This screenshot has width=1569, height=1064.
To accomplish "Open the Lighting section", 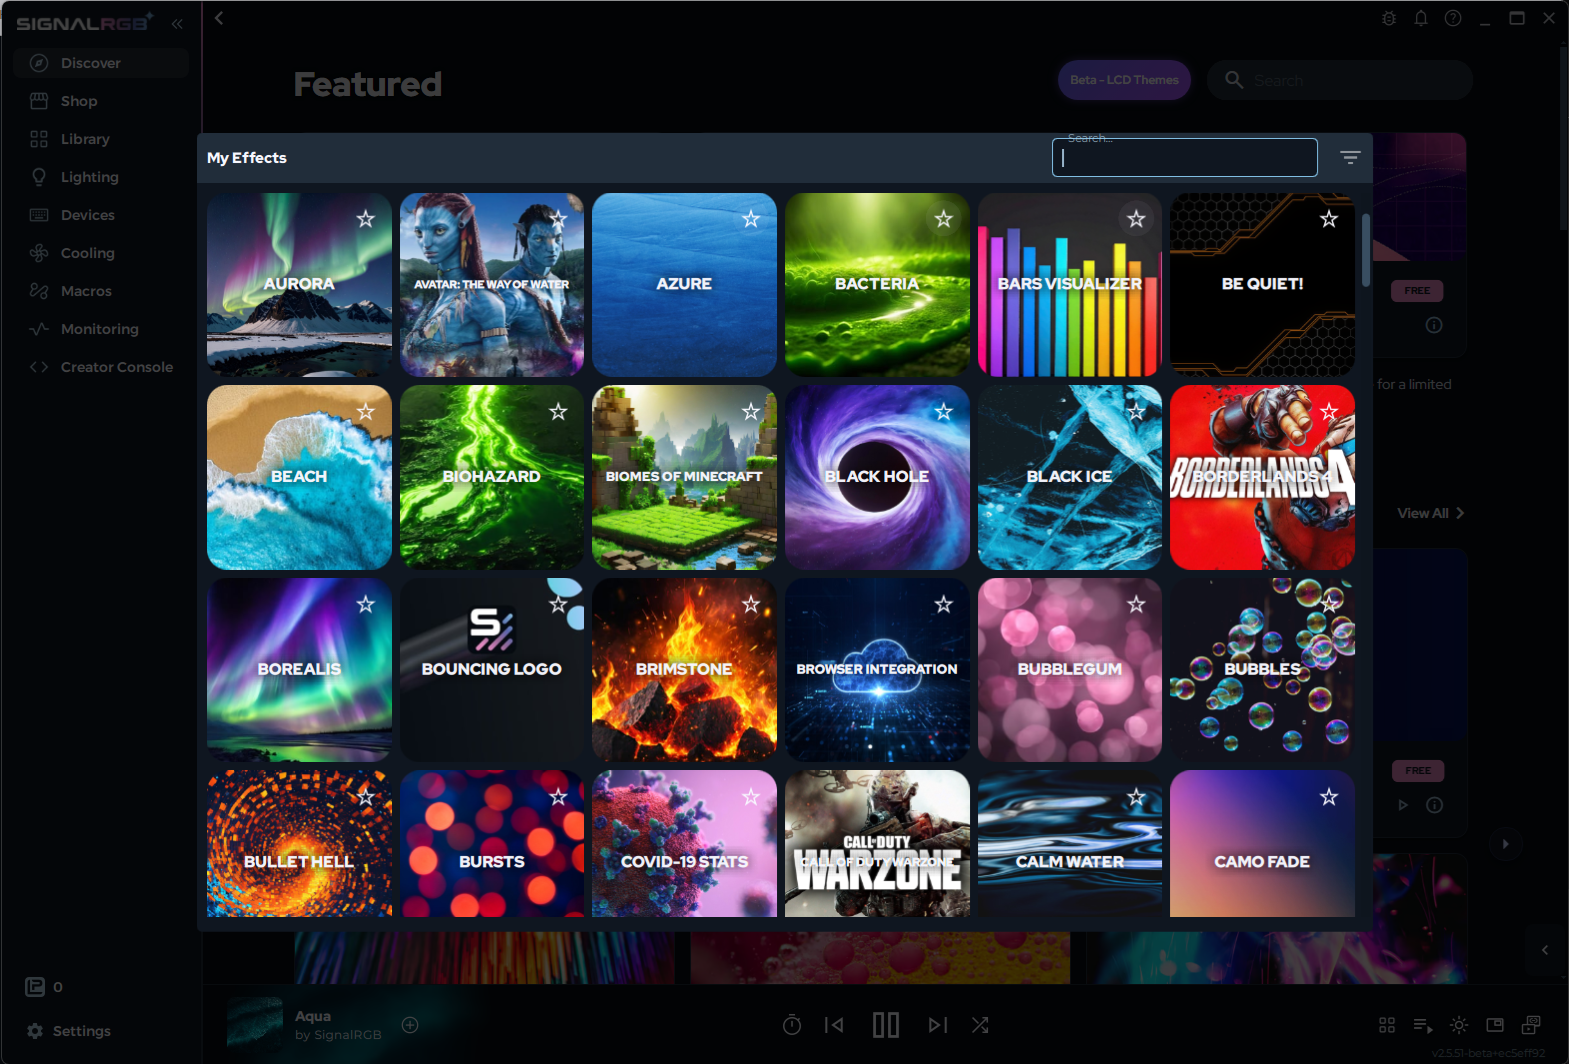I will 101,177.
